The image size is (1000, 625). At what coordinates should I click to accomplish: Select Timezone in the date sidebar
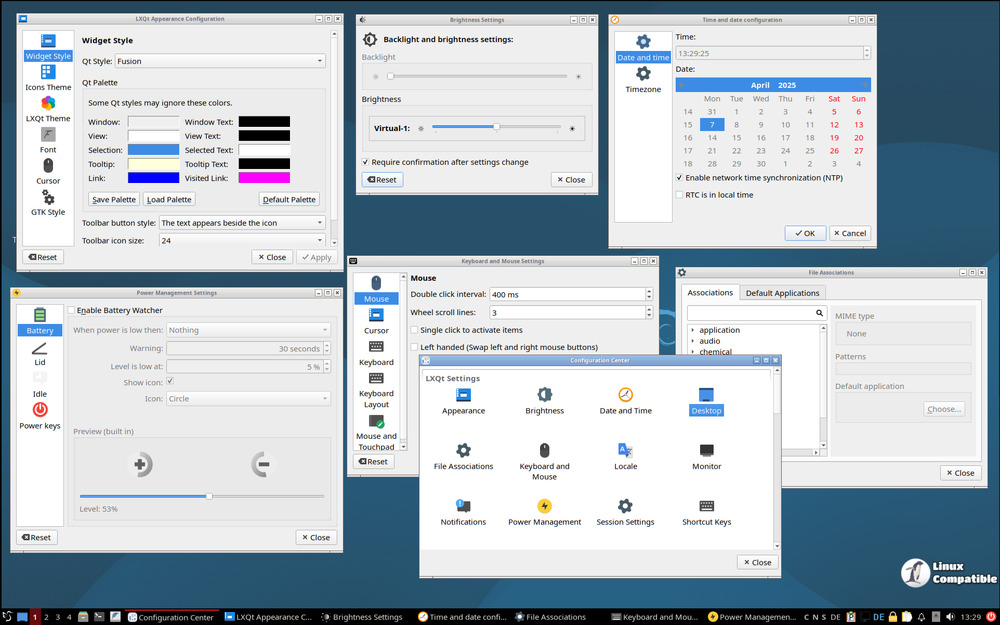pos(643,78)
